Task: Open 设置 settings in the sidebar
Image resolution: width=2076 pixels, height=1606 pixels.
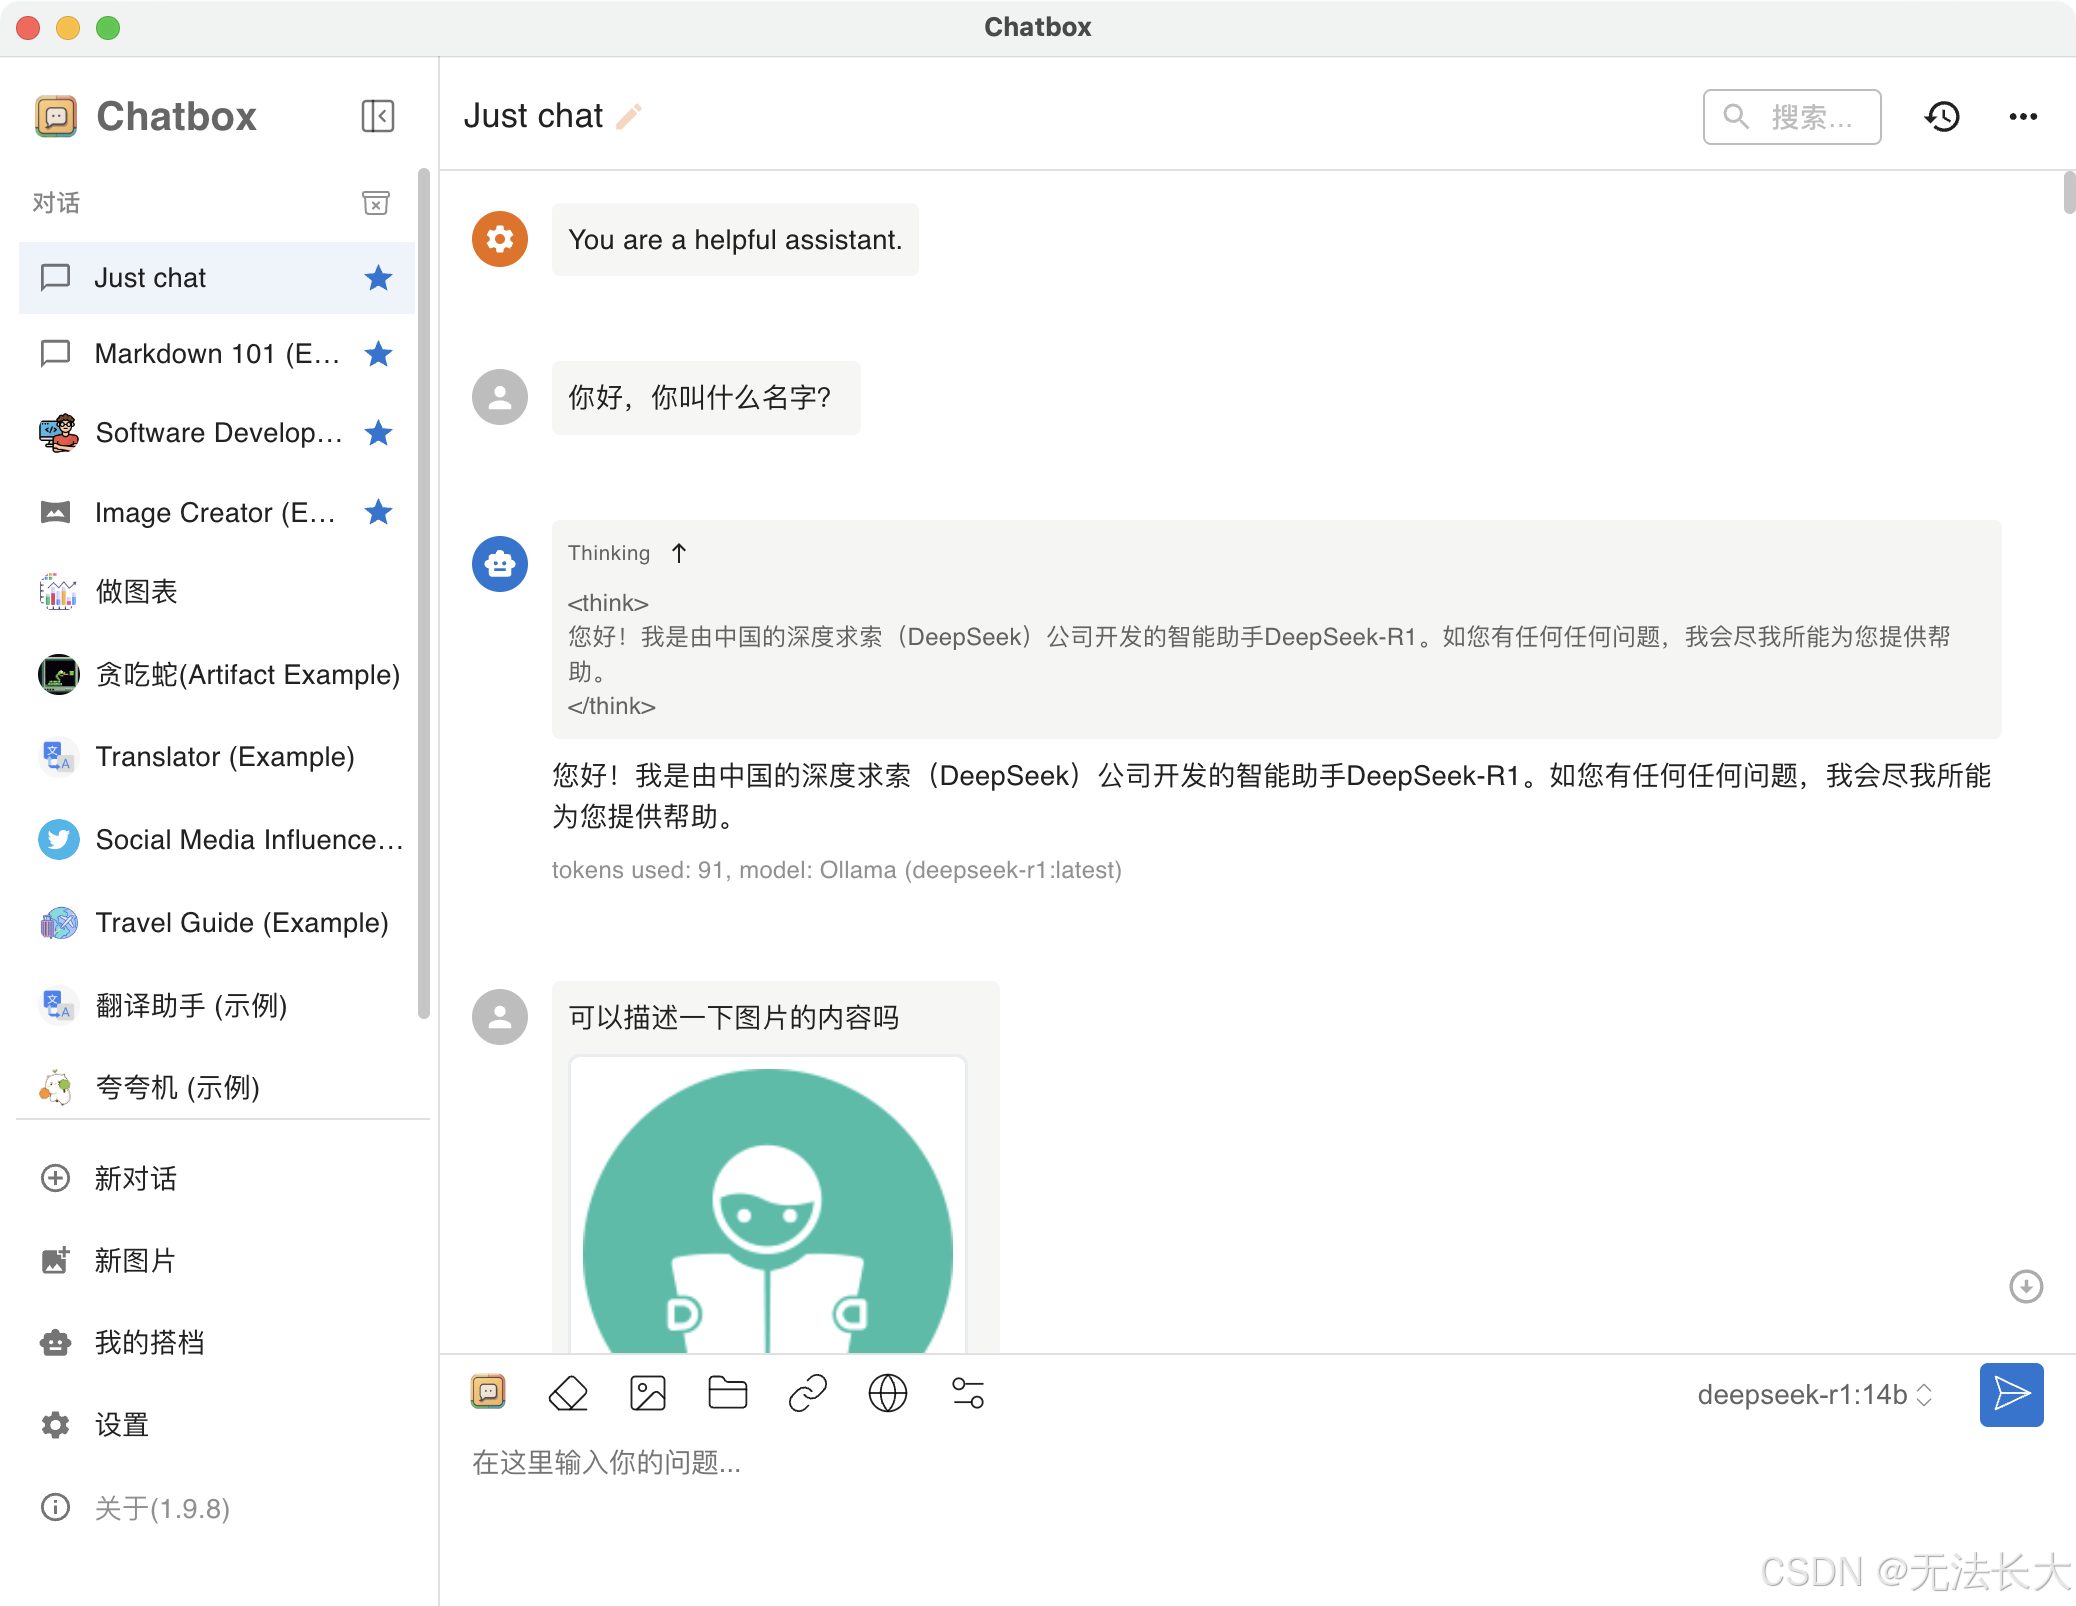Action: [121, 1425]
